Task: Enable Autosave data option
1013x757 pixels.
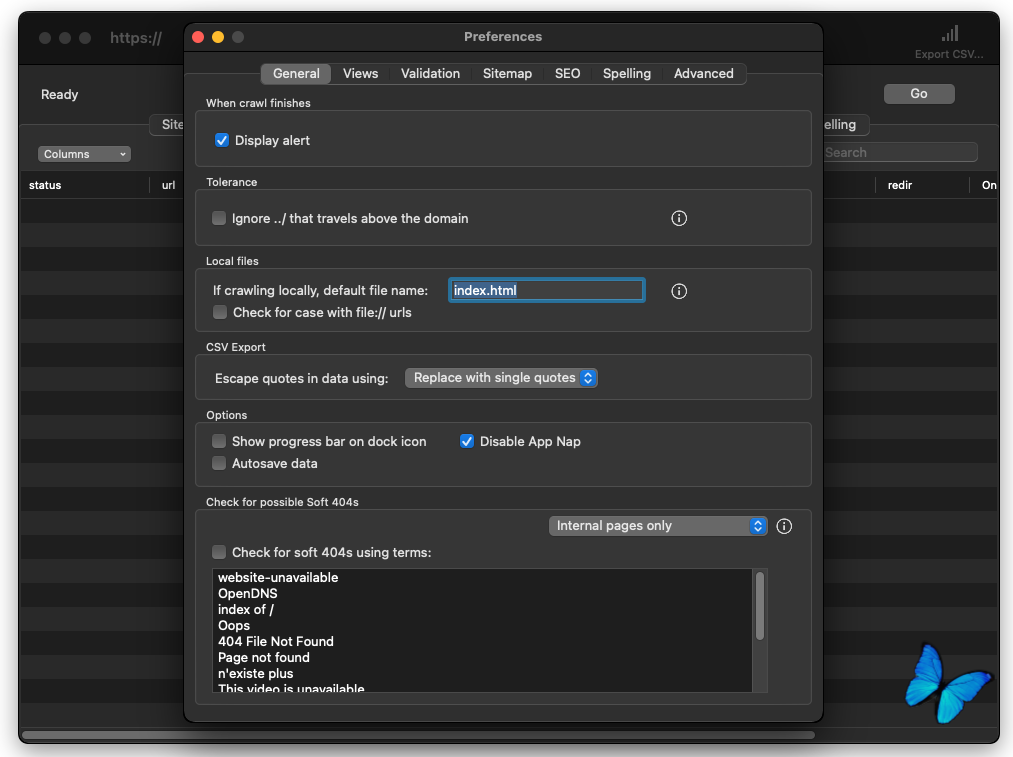Action: tap(219, 463)
